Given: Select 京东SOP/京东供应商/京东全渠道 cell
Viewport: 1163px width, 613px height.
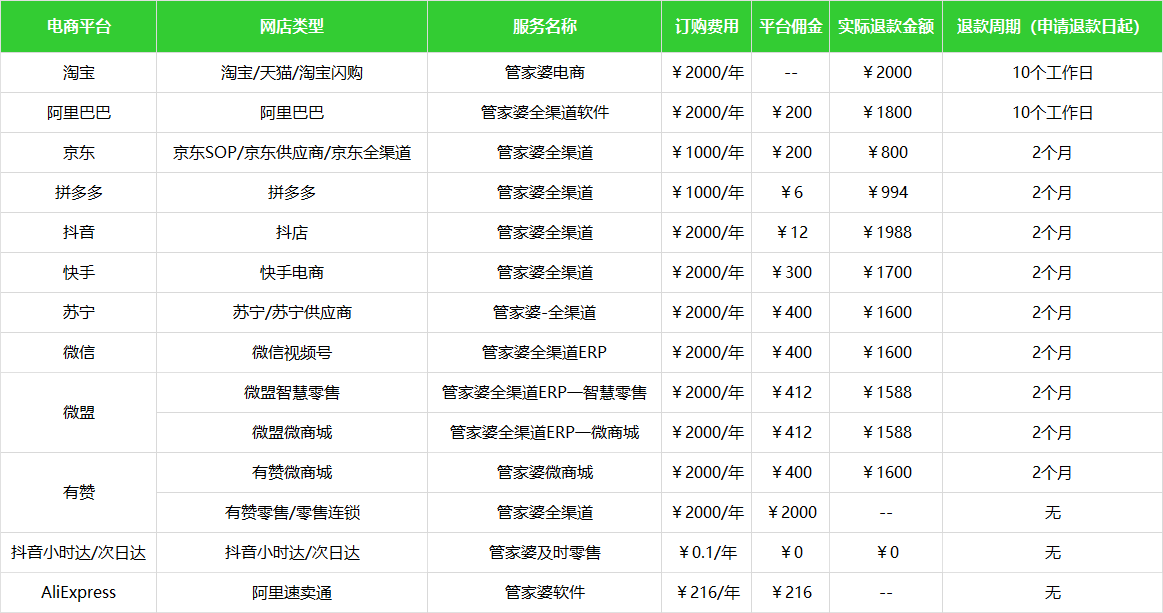Looking at the screenshot, I should coord(292,153).
